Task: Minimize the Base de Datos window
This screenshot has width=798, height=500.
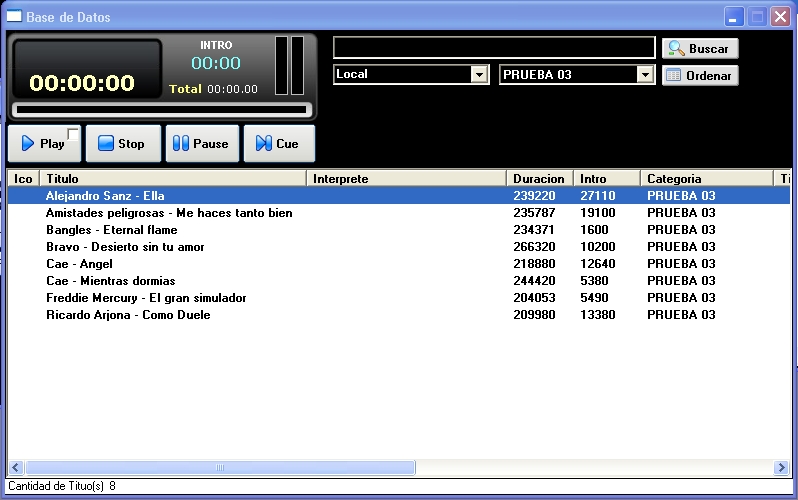Action: click(x=733, y=17)
